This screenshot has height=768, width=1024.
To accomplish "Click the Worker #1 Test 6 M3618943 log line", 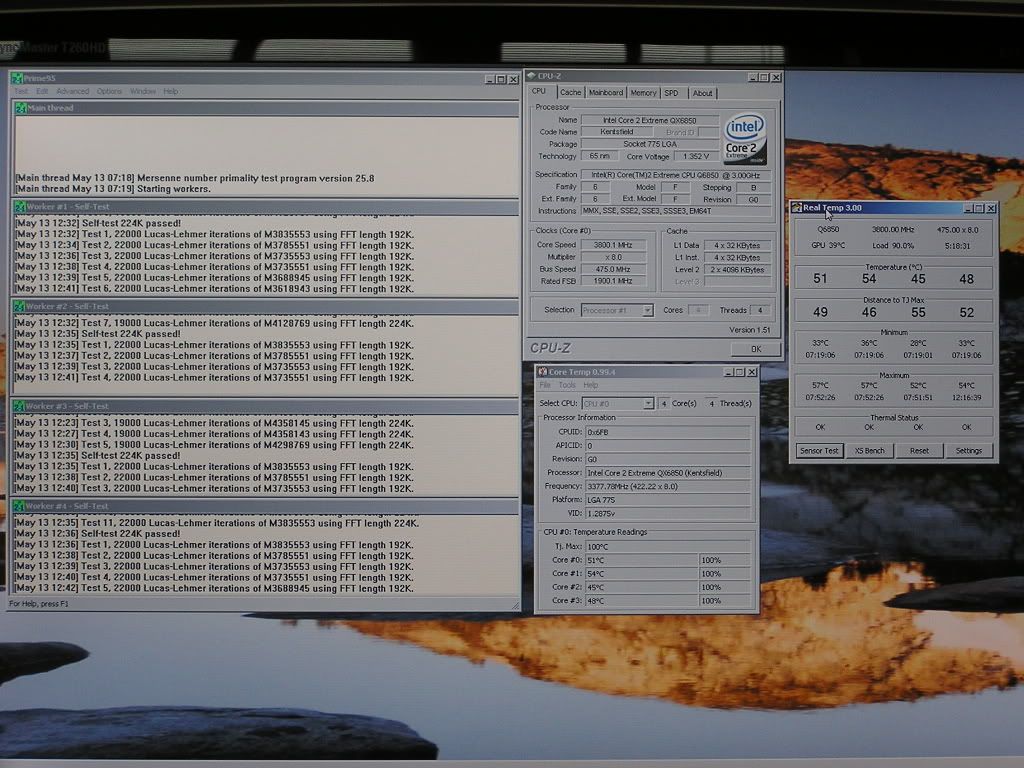I will pos(214,289).
